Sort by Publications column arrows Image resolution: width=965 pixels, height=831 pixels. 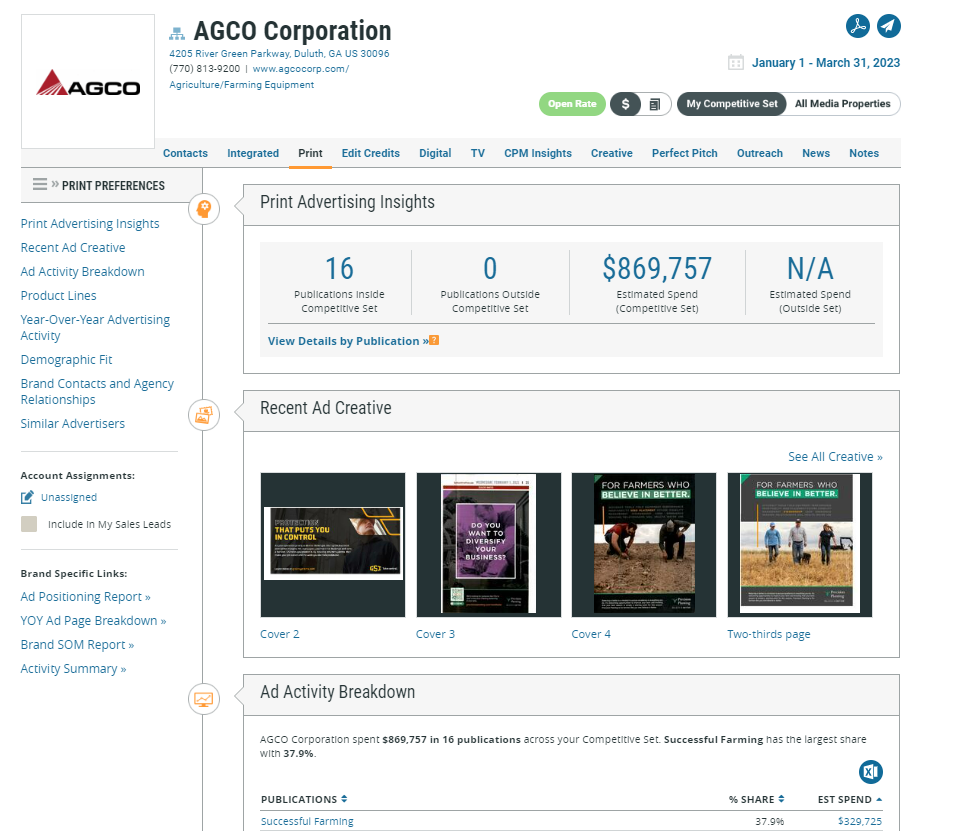[x=344, y=799]
